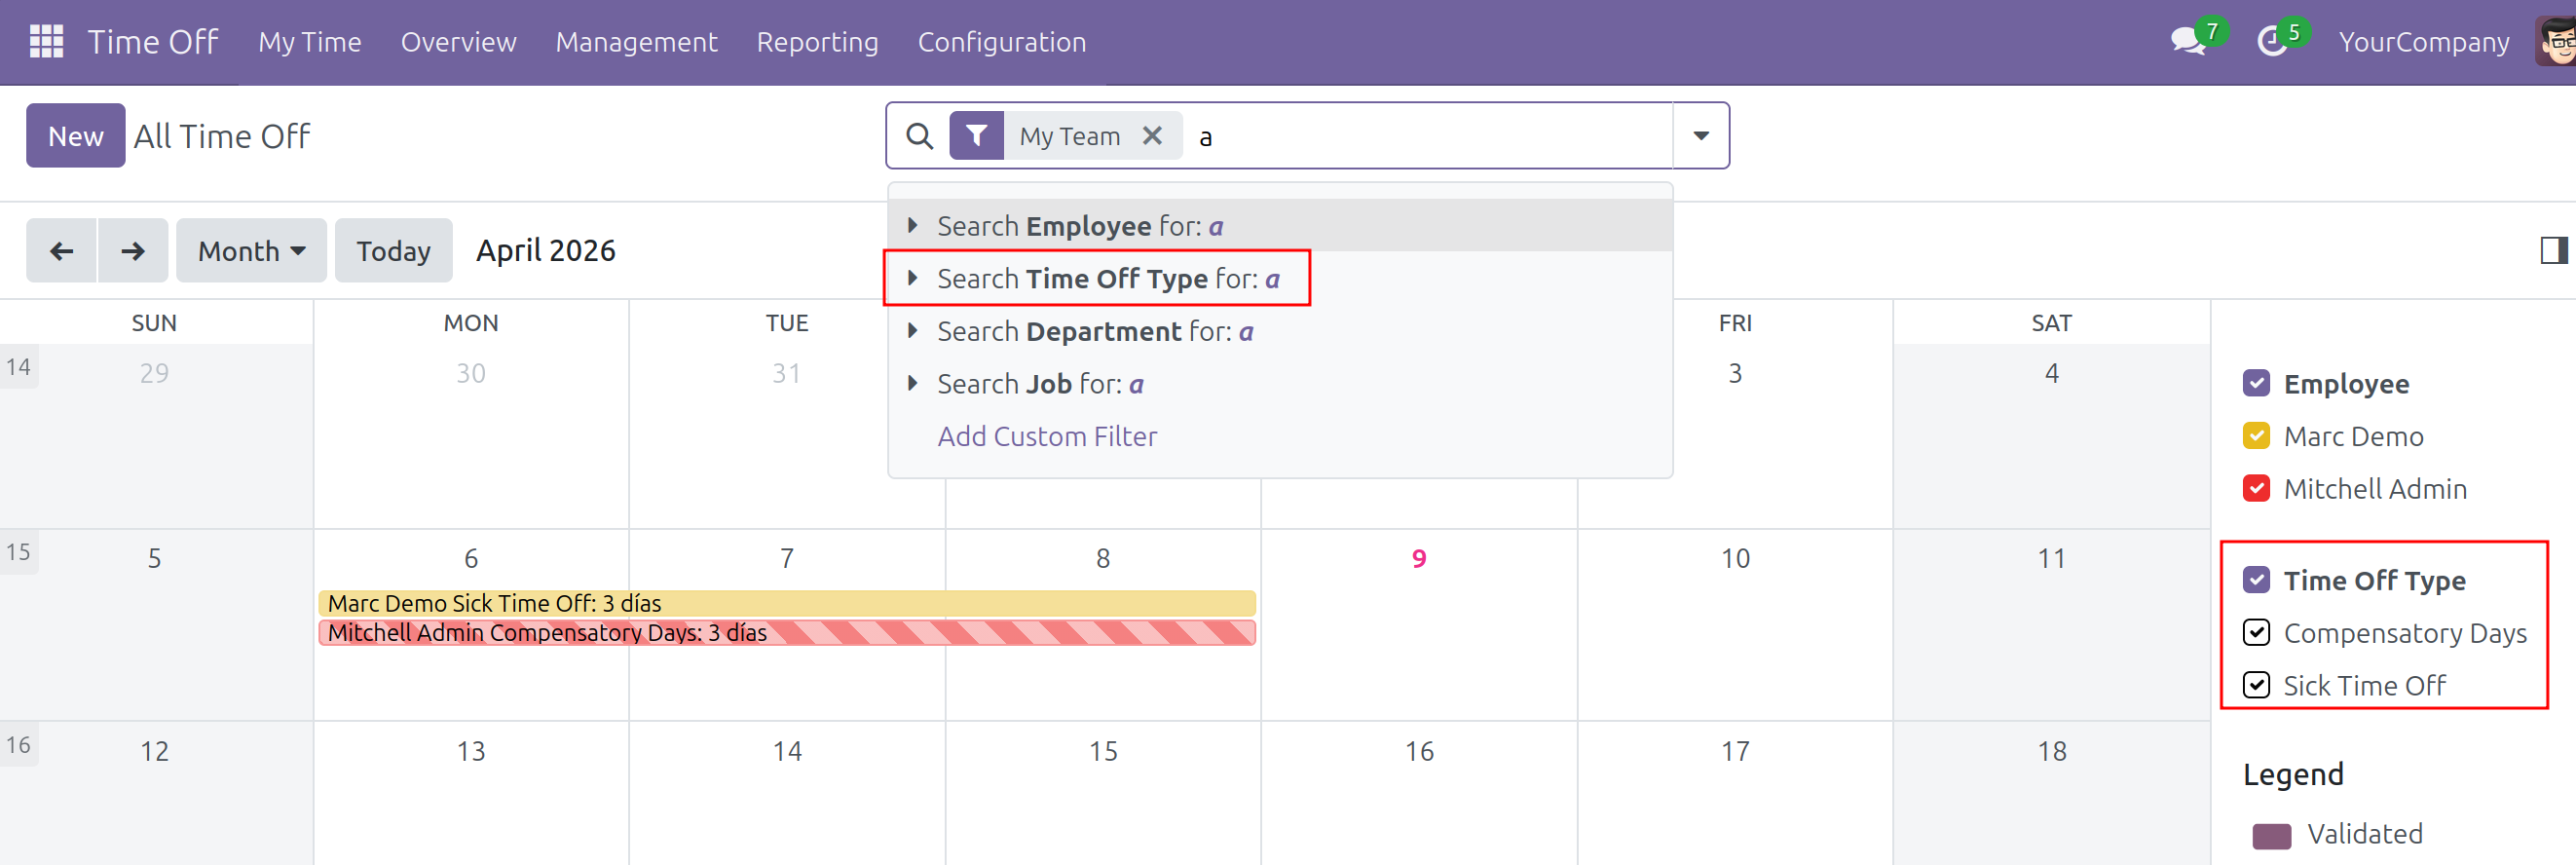Remove the My Team filter facet

1152,135
